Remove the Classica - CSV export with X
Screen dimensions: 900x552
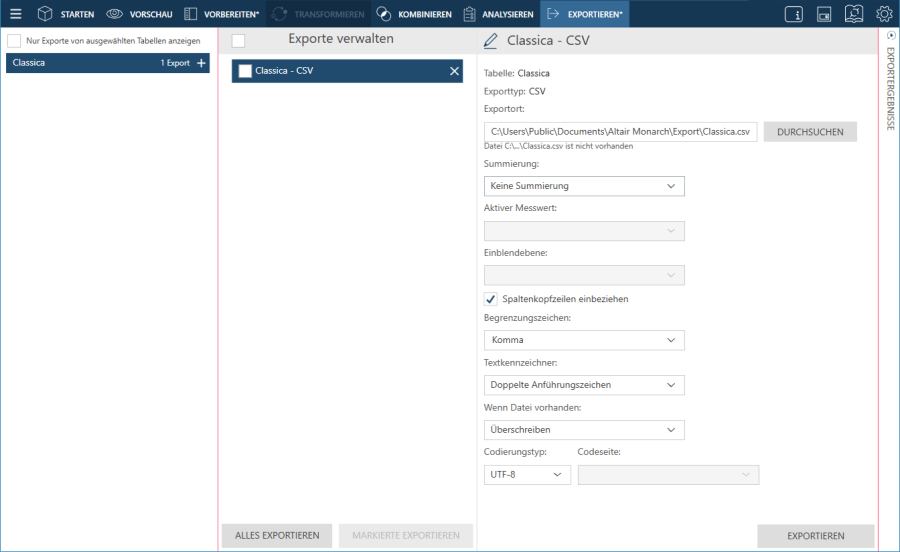pos(454,71)
